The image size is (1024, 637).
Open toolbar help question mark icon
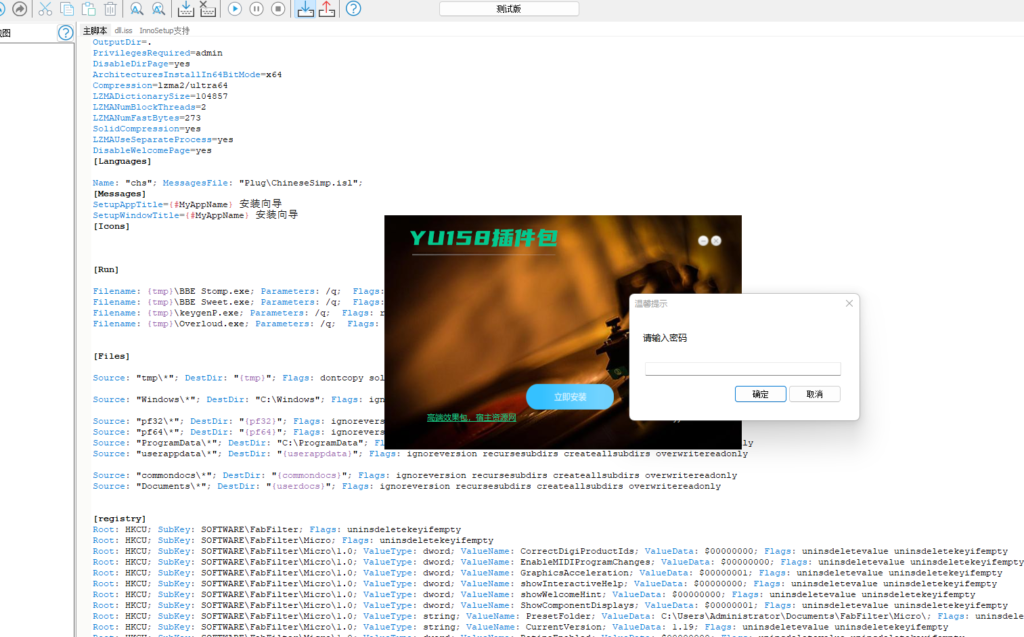pyautogui.click(x=353, y=9)
